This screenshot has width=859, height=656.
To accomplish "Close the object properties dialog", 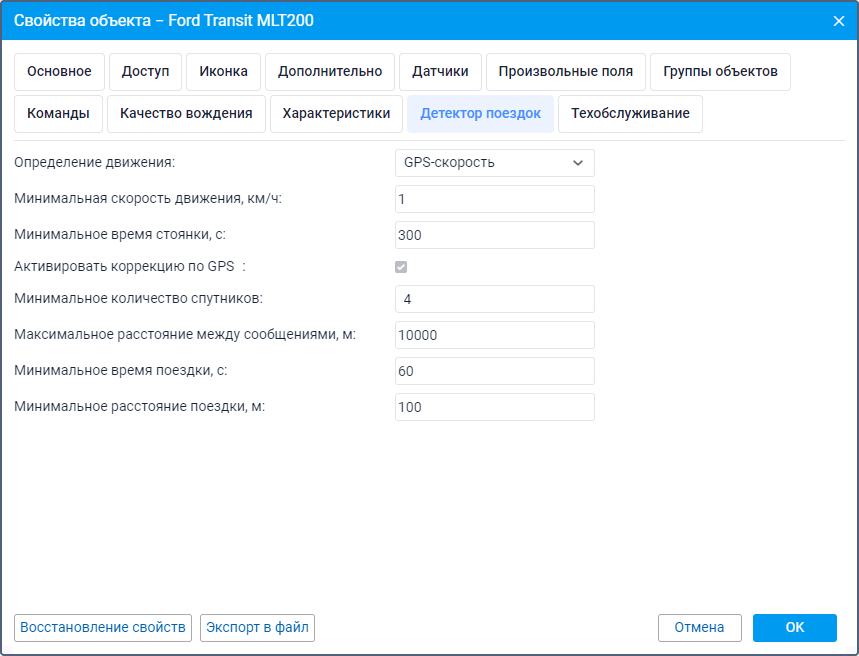I will click(838, 20).
